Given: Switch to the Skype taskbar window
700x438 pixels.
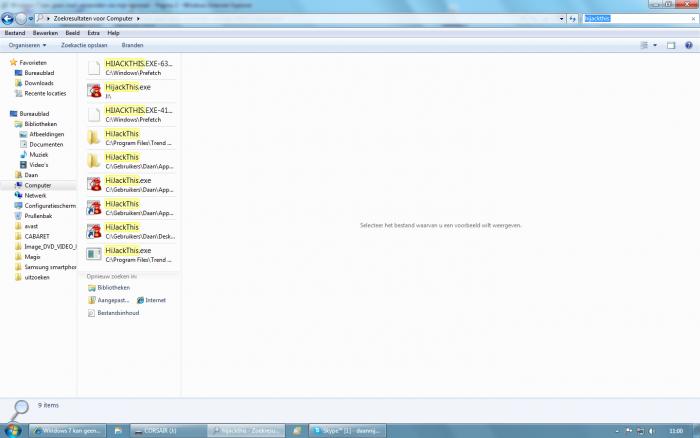Looking at the screenshot, I should [347, 431].
